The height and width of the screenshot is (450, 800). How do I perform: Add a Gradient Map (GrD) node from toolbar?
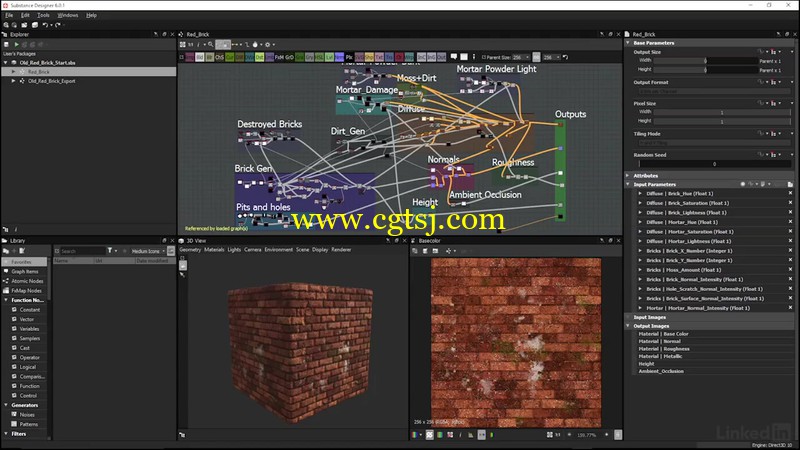pyautogui.click(x=289, y=57)
